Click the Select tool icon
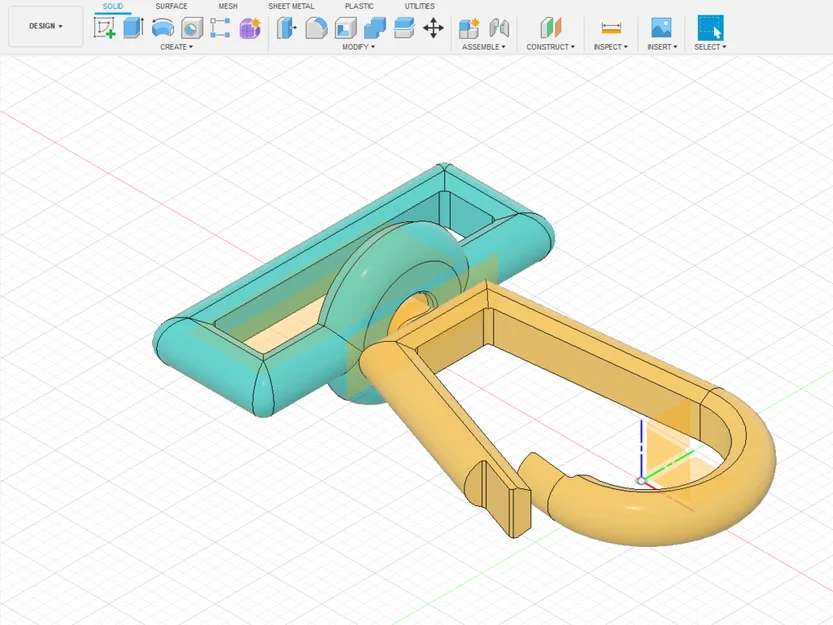The image size is (833, 625). pos(710,28)
